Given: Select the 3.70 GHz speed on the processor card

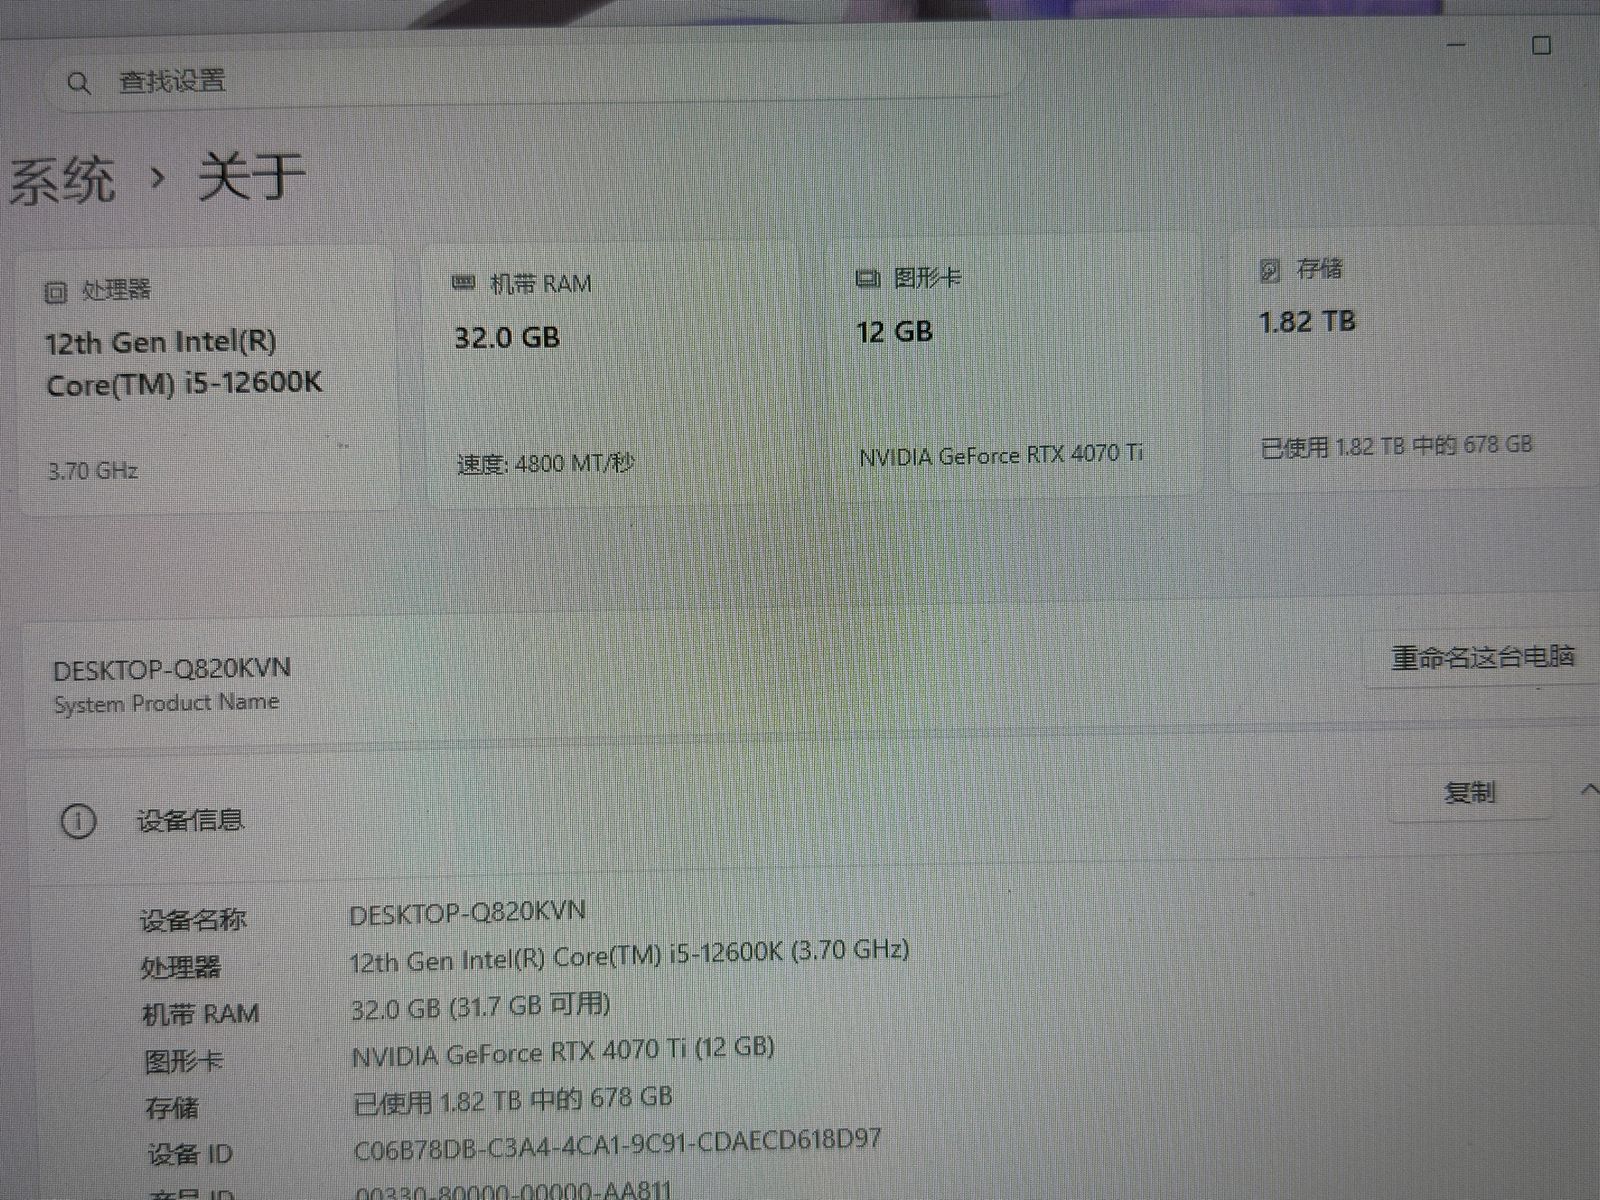Looking at the screenshot, I should [x=93, y=470].
